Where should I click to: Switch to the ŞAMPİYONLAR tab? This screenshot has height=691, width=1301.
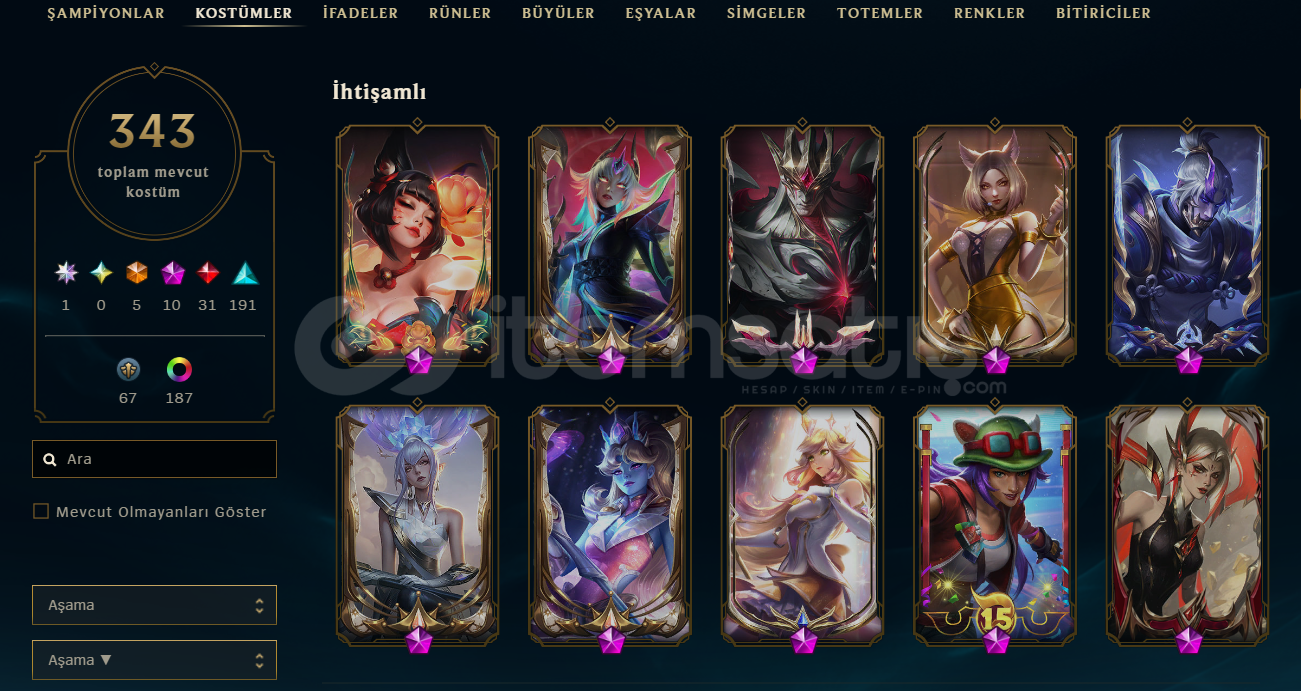tap(106, 13)
